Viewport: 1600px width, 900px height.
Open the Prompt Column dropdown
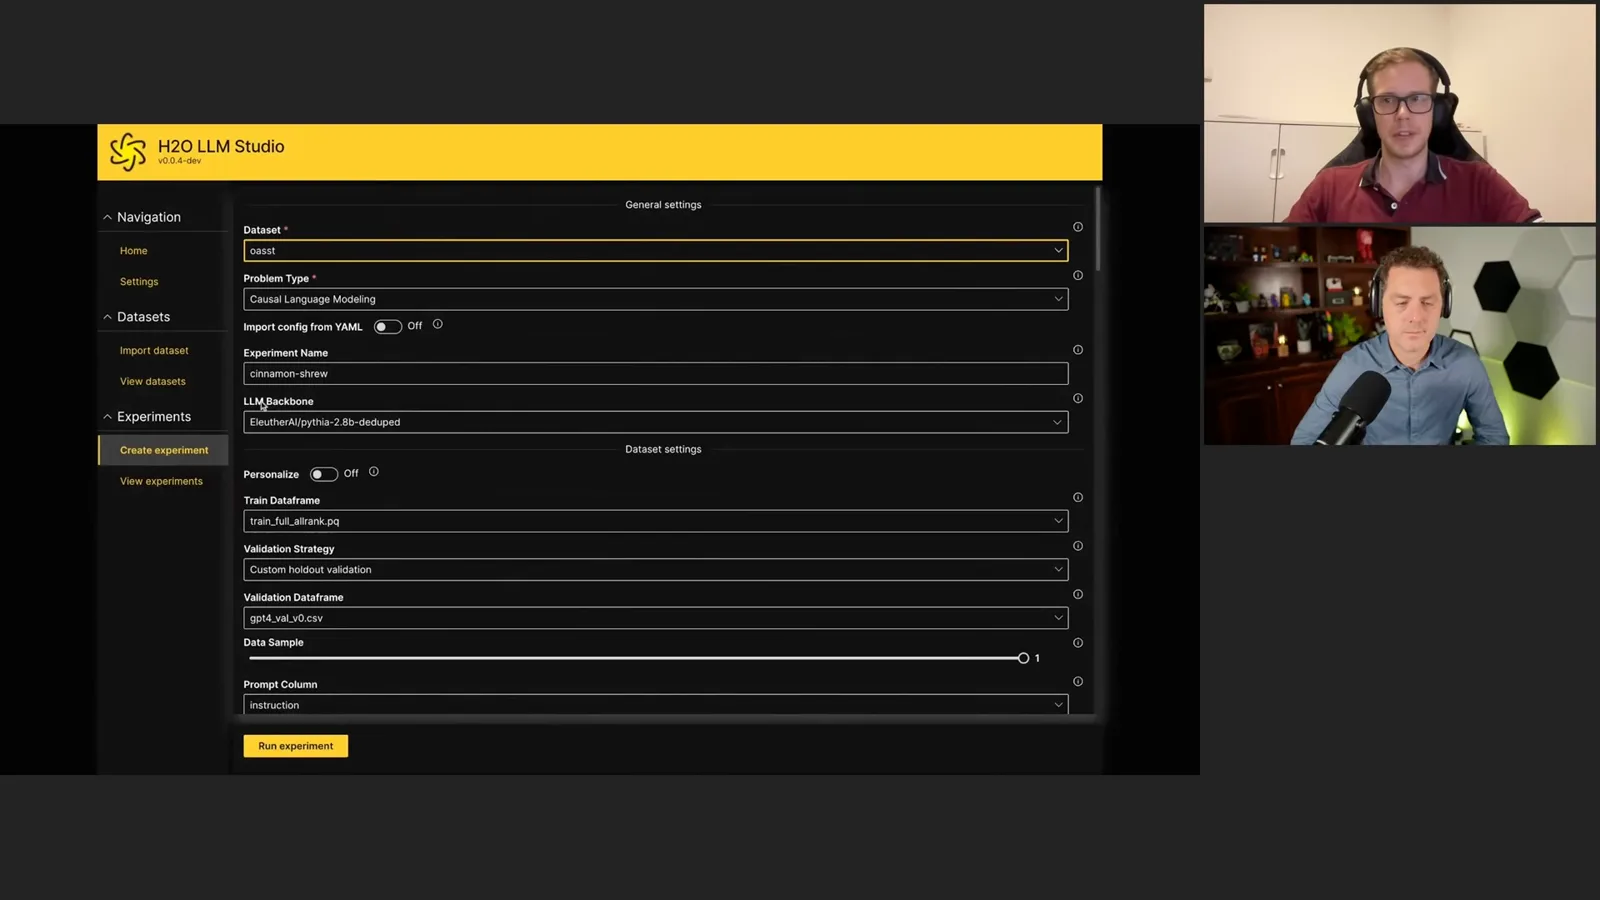pos(656,705)
